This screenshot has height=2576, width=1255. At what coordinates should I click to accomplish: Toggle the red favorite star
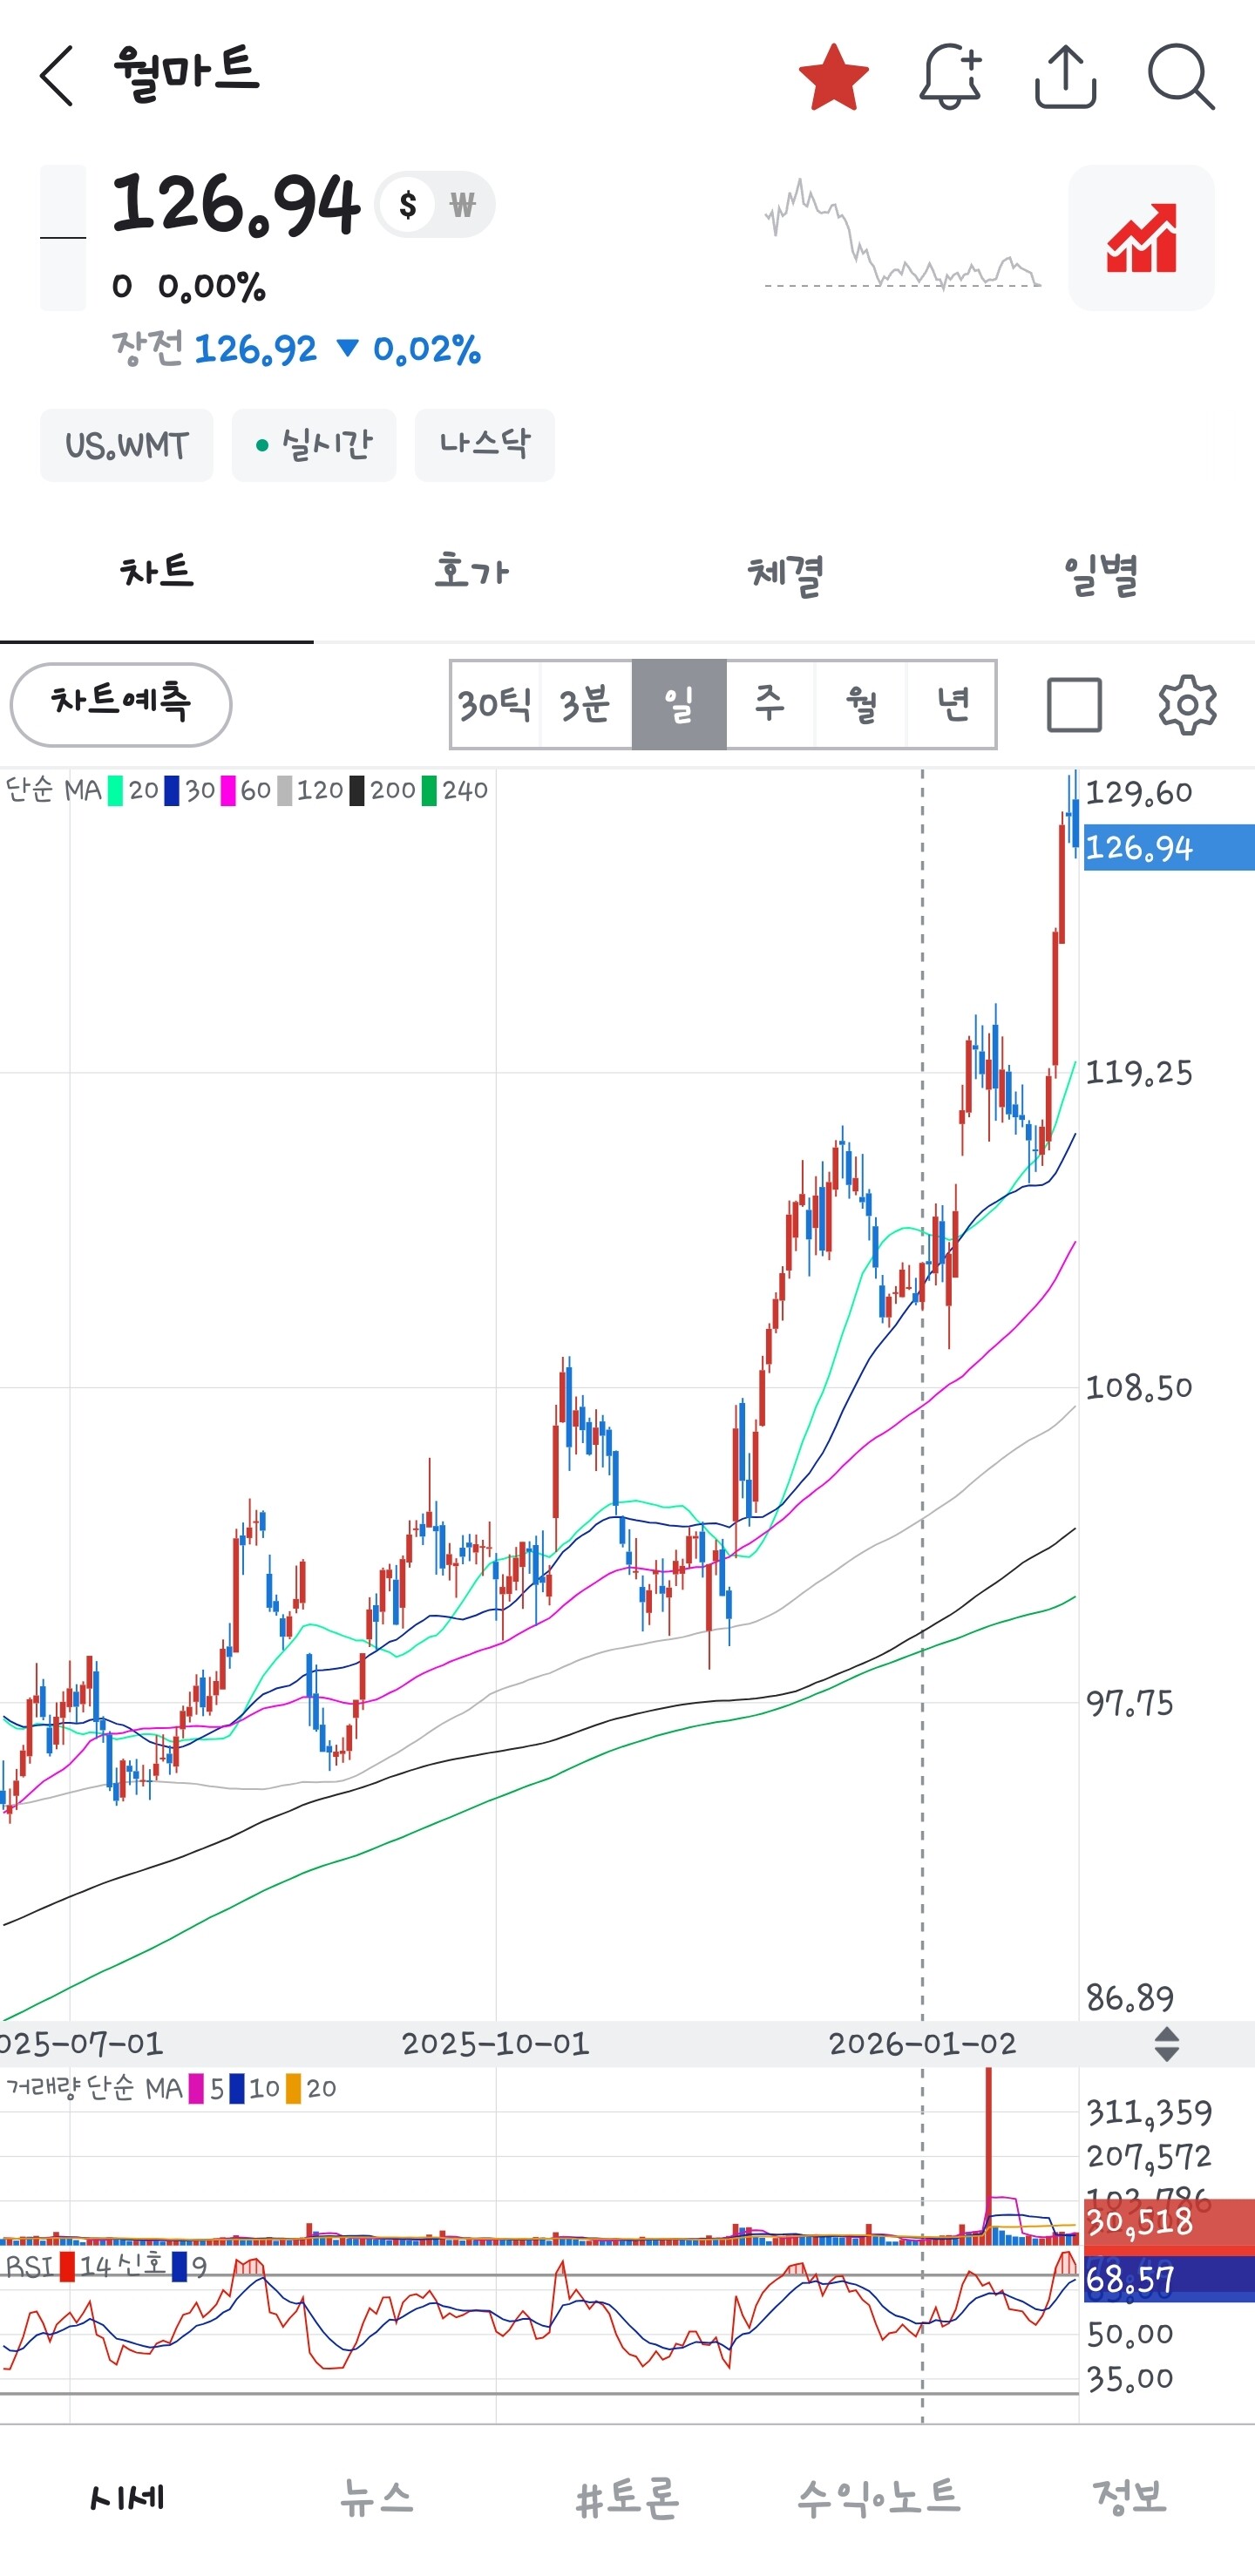tap(834, 76)
